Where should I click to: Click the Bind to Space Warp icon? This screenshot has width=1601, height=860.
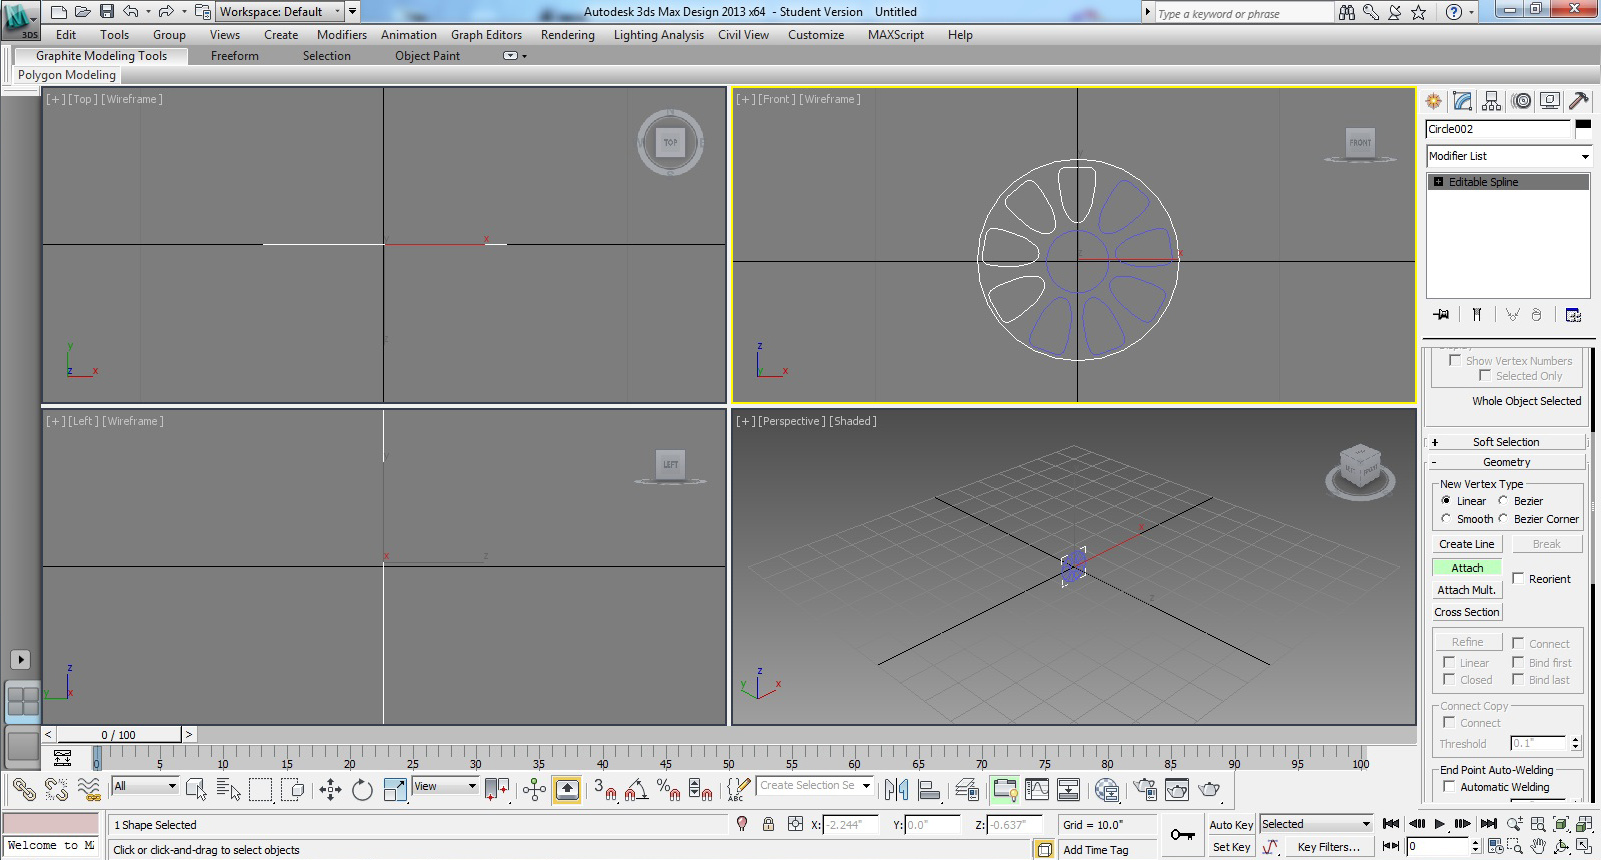tap(89, 790)
